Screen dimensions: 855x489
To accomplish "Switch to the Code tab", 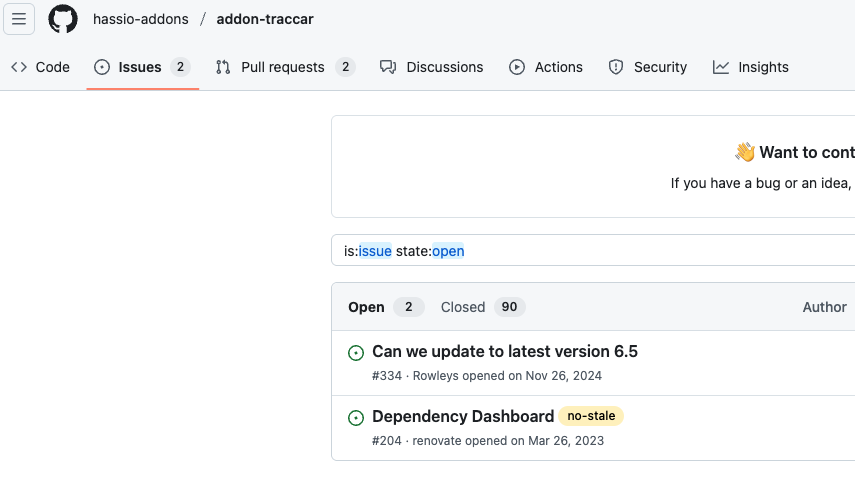I will 40,67.
